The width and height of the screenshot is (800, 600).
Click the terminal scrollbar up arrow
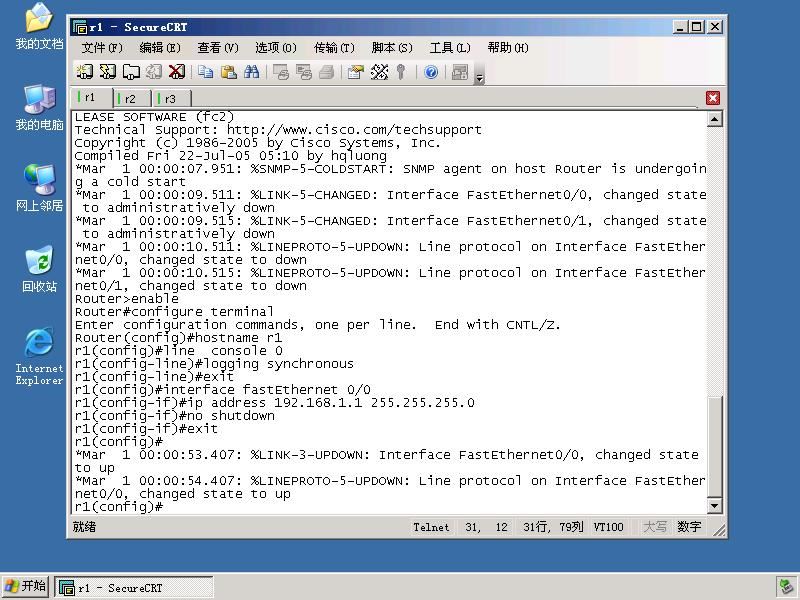coord(715,119)
